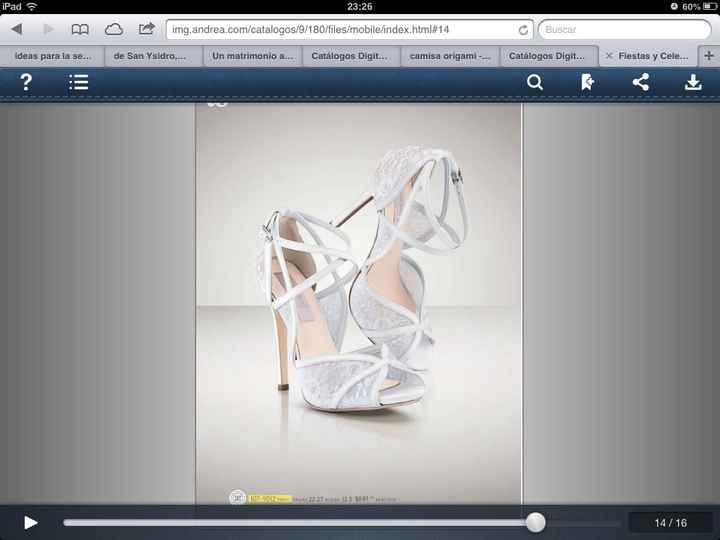Go back with the Safari back arrow
The height and width of the screenshot is (540, 720).
pyautogui.click(x=17, y=29)
